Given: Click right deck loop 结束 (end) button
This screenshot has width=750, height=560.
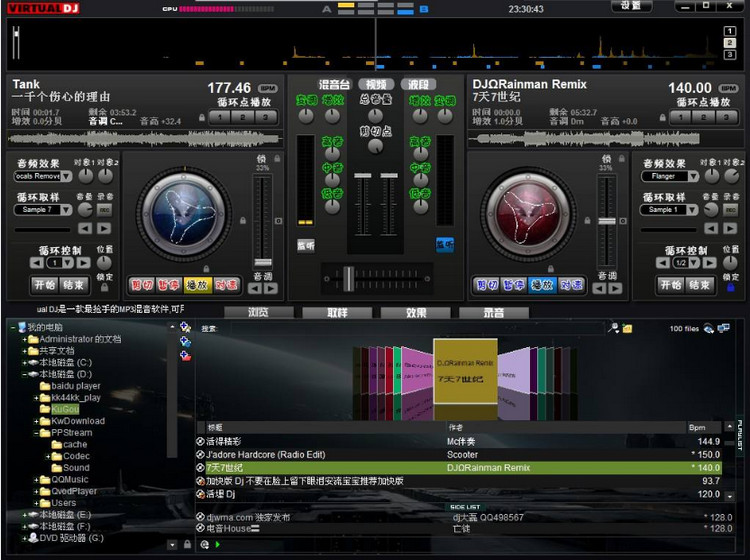Looking at the screenshot, I should point(699,285).
